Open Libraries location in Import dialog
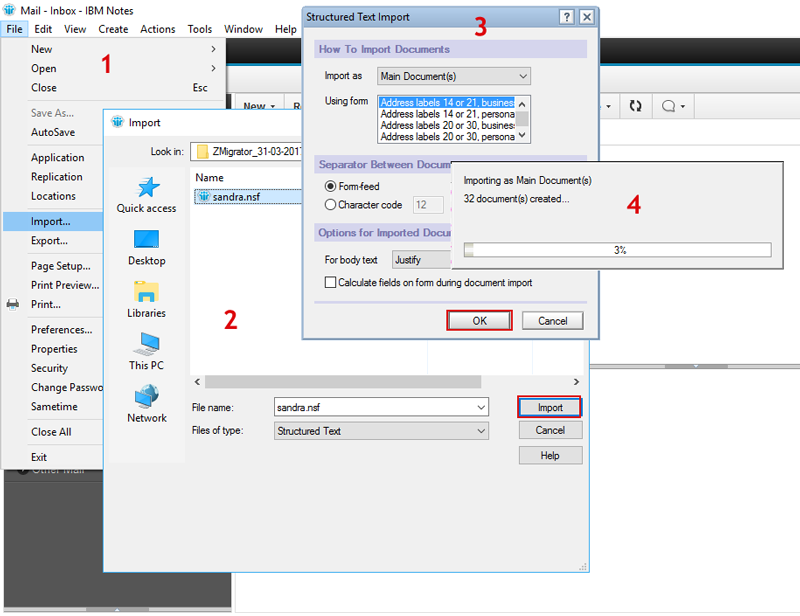800x616 pixels. pyautogui.click(x=146, y=300)
